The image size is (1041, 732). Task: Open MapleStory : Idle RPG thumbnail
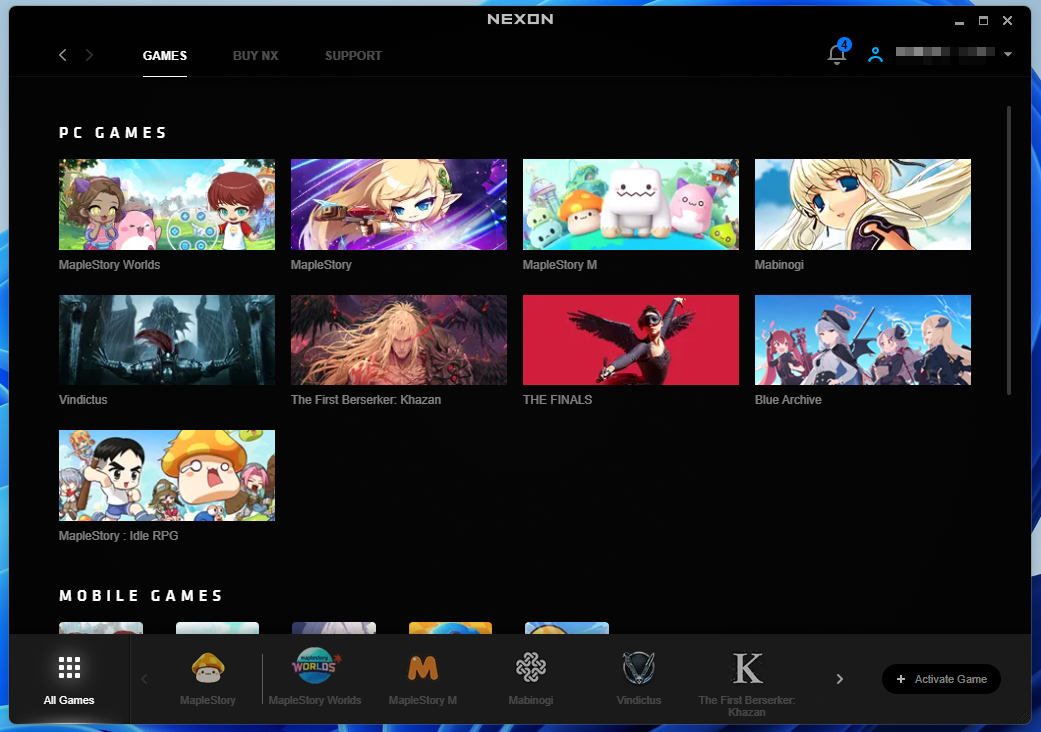167,475
